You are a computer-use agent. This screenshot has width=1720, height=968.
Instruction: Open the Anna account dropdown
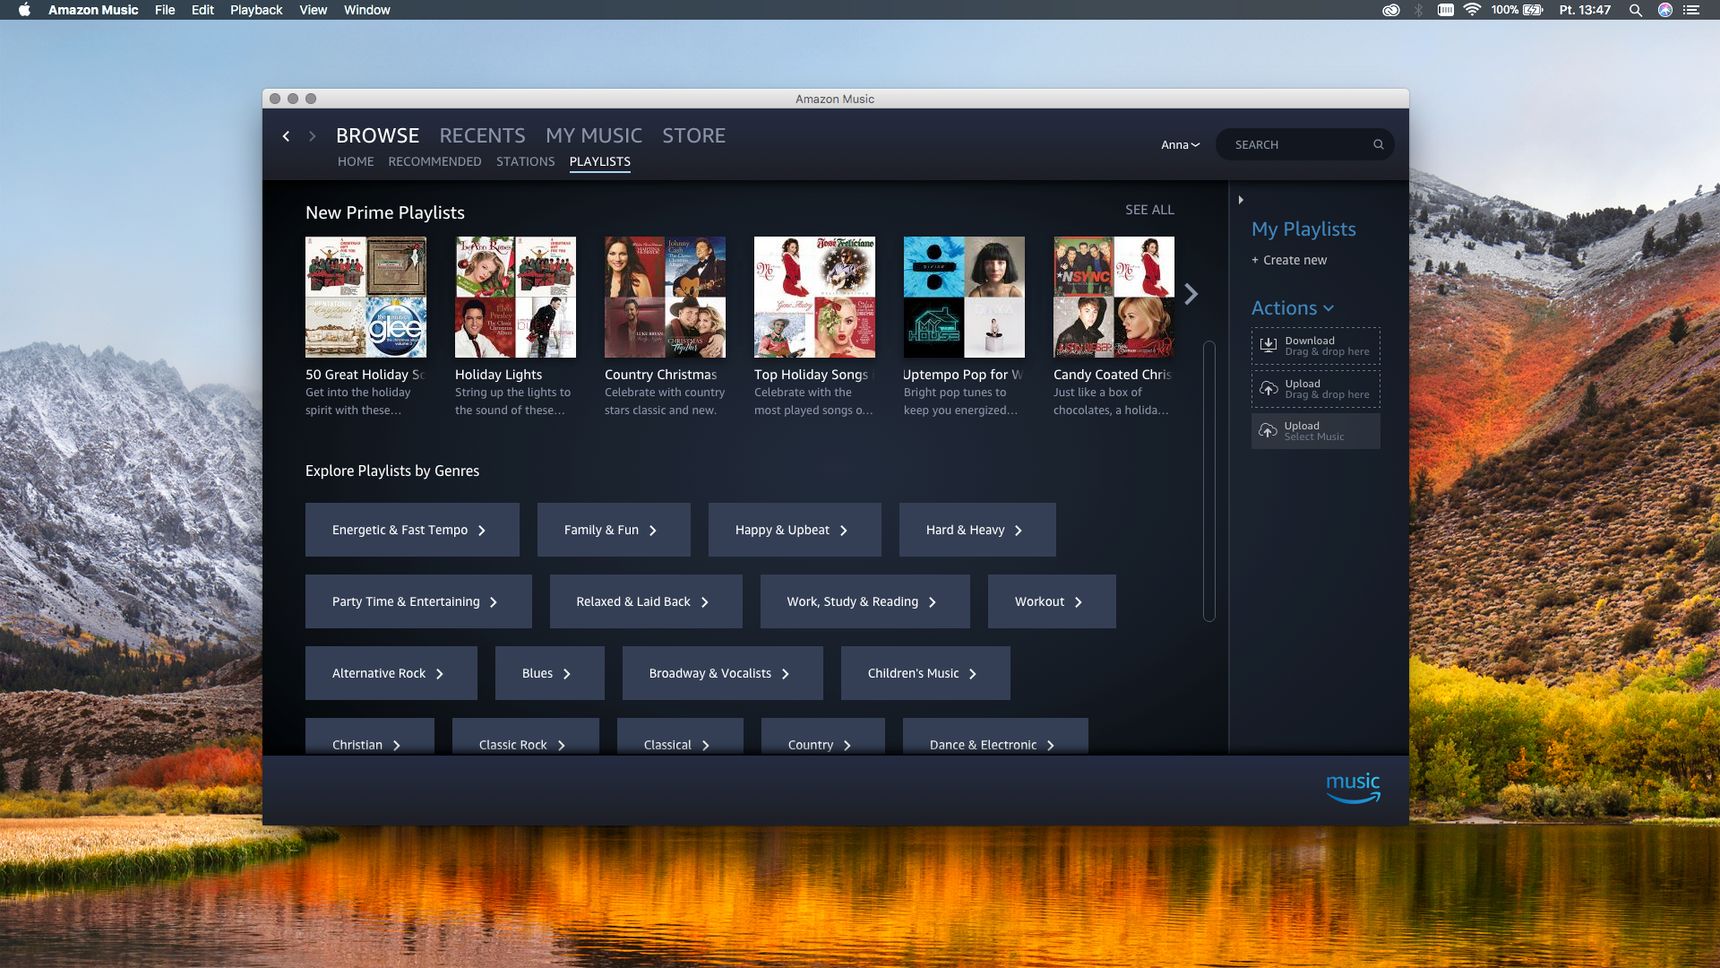tap(1180, 145)
